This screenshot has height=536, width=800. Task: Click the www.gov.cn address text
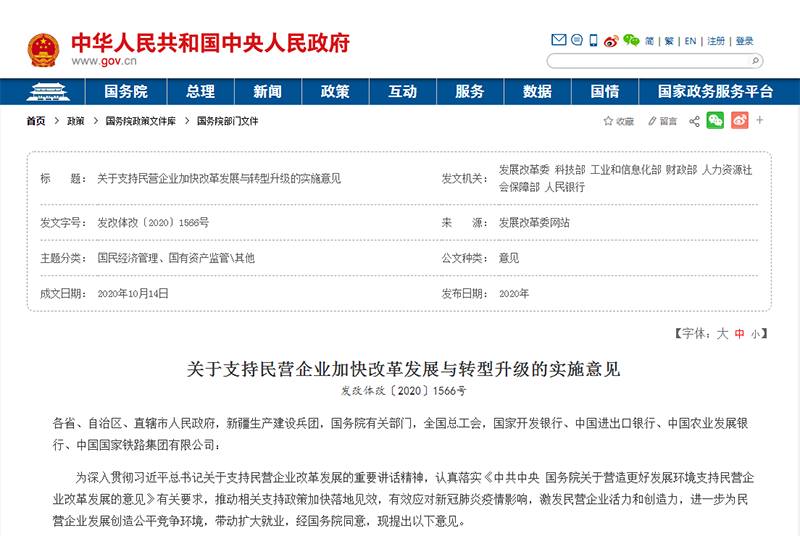(x=104, y=61)
